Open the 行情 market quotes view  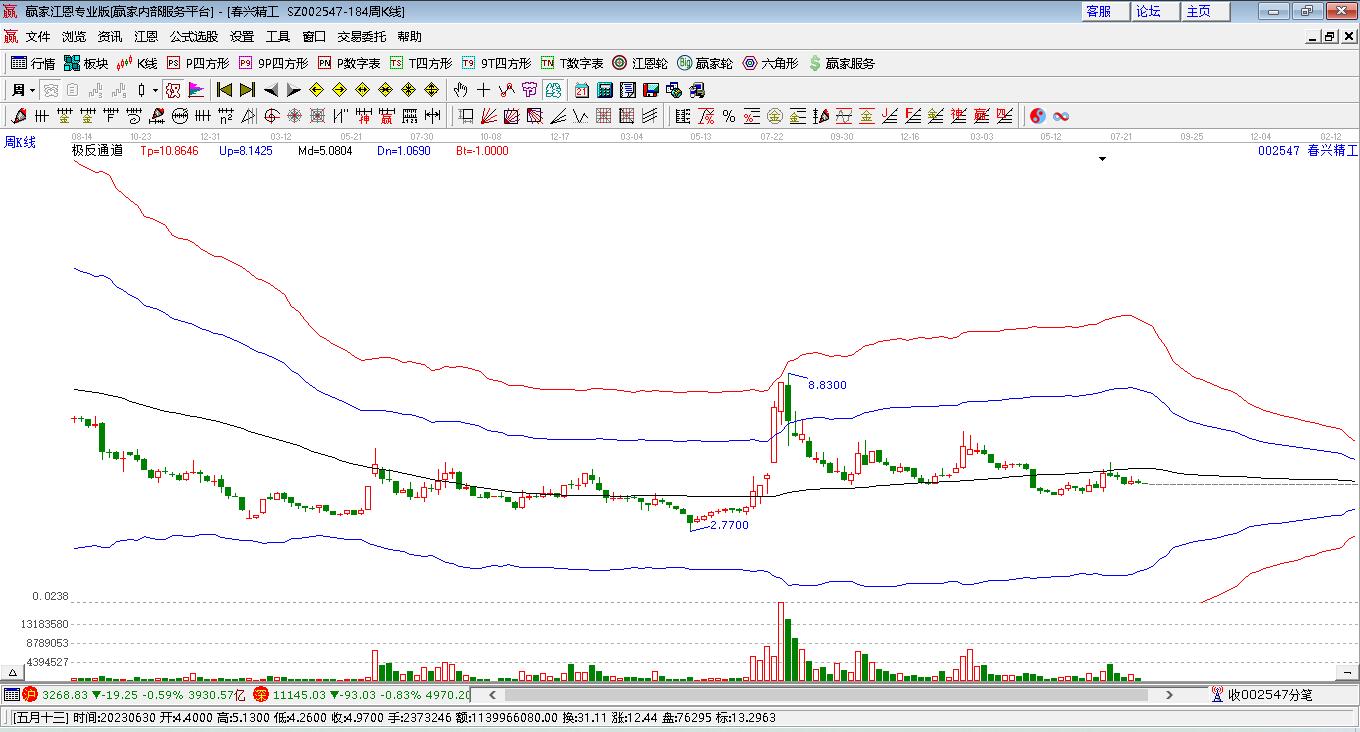point(32,63)
